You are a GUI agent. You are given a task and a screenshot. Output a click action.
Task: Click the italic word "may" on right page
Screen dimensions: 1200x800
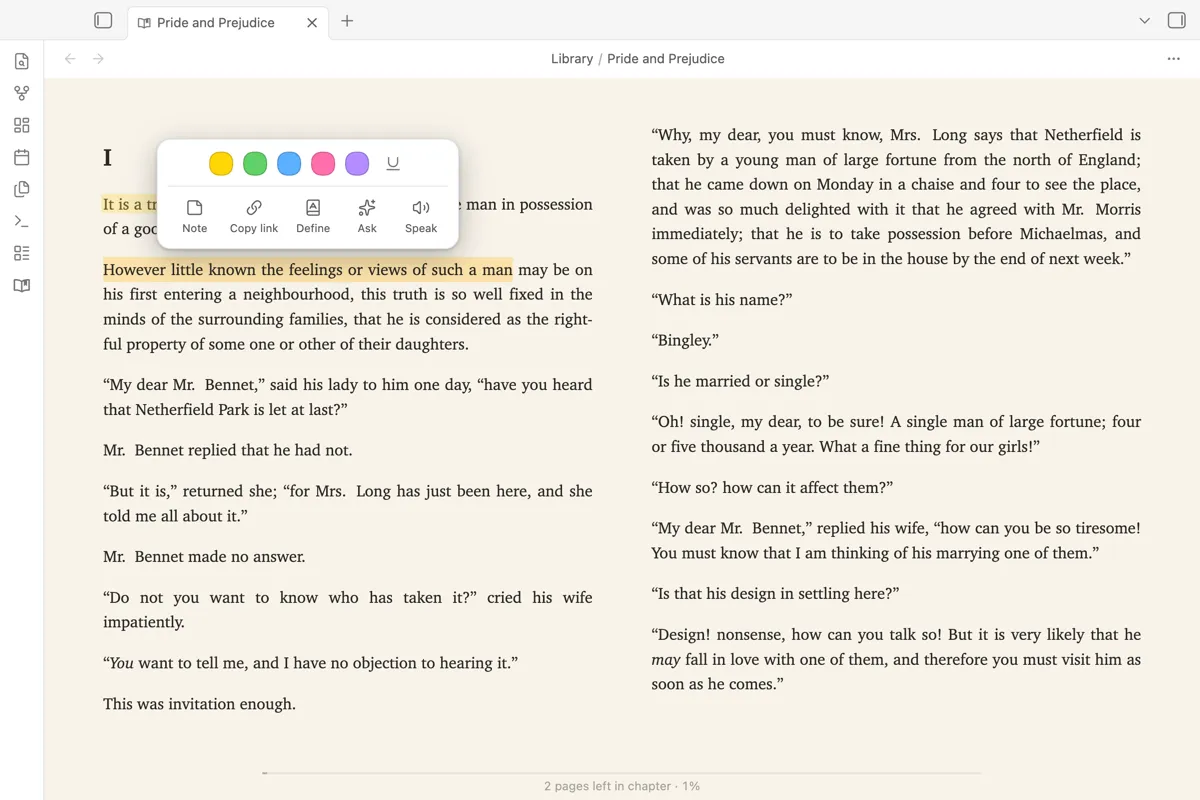666,660
